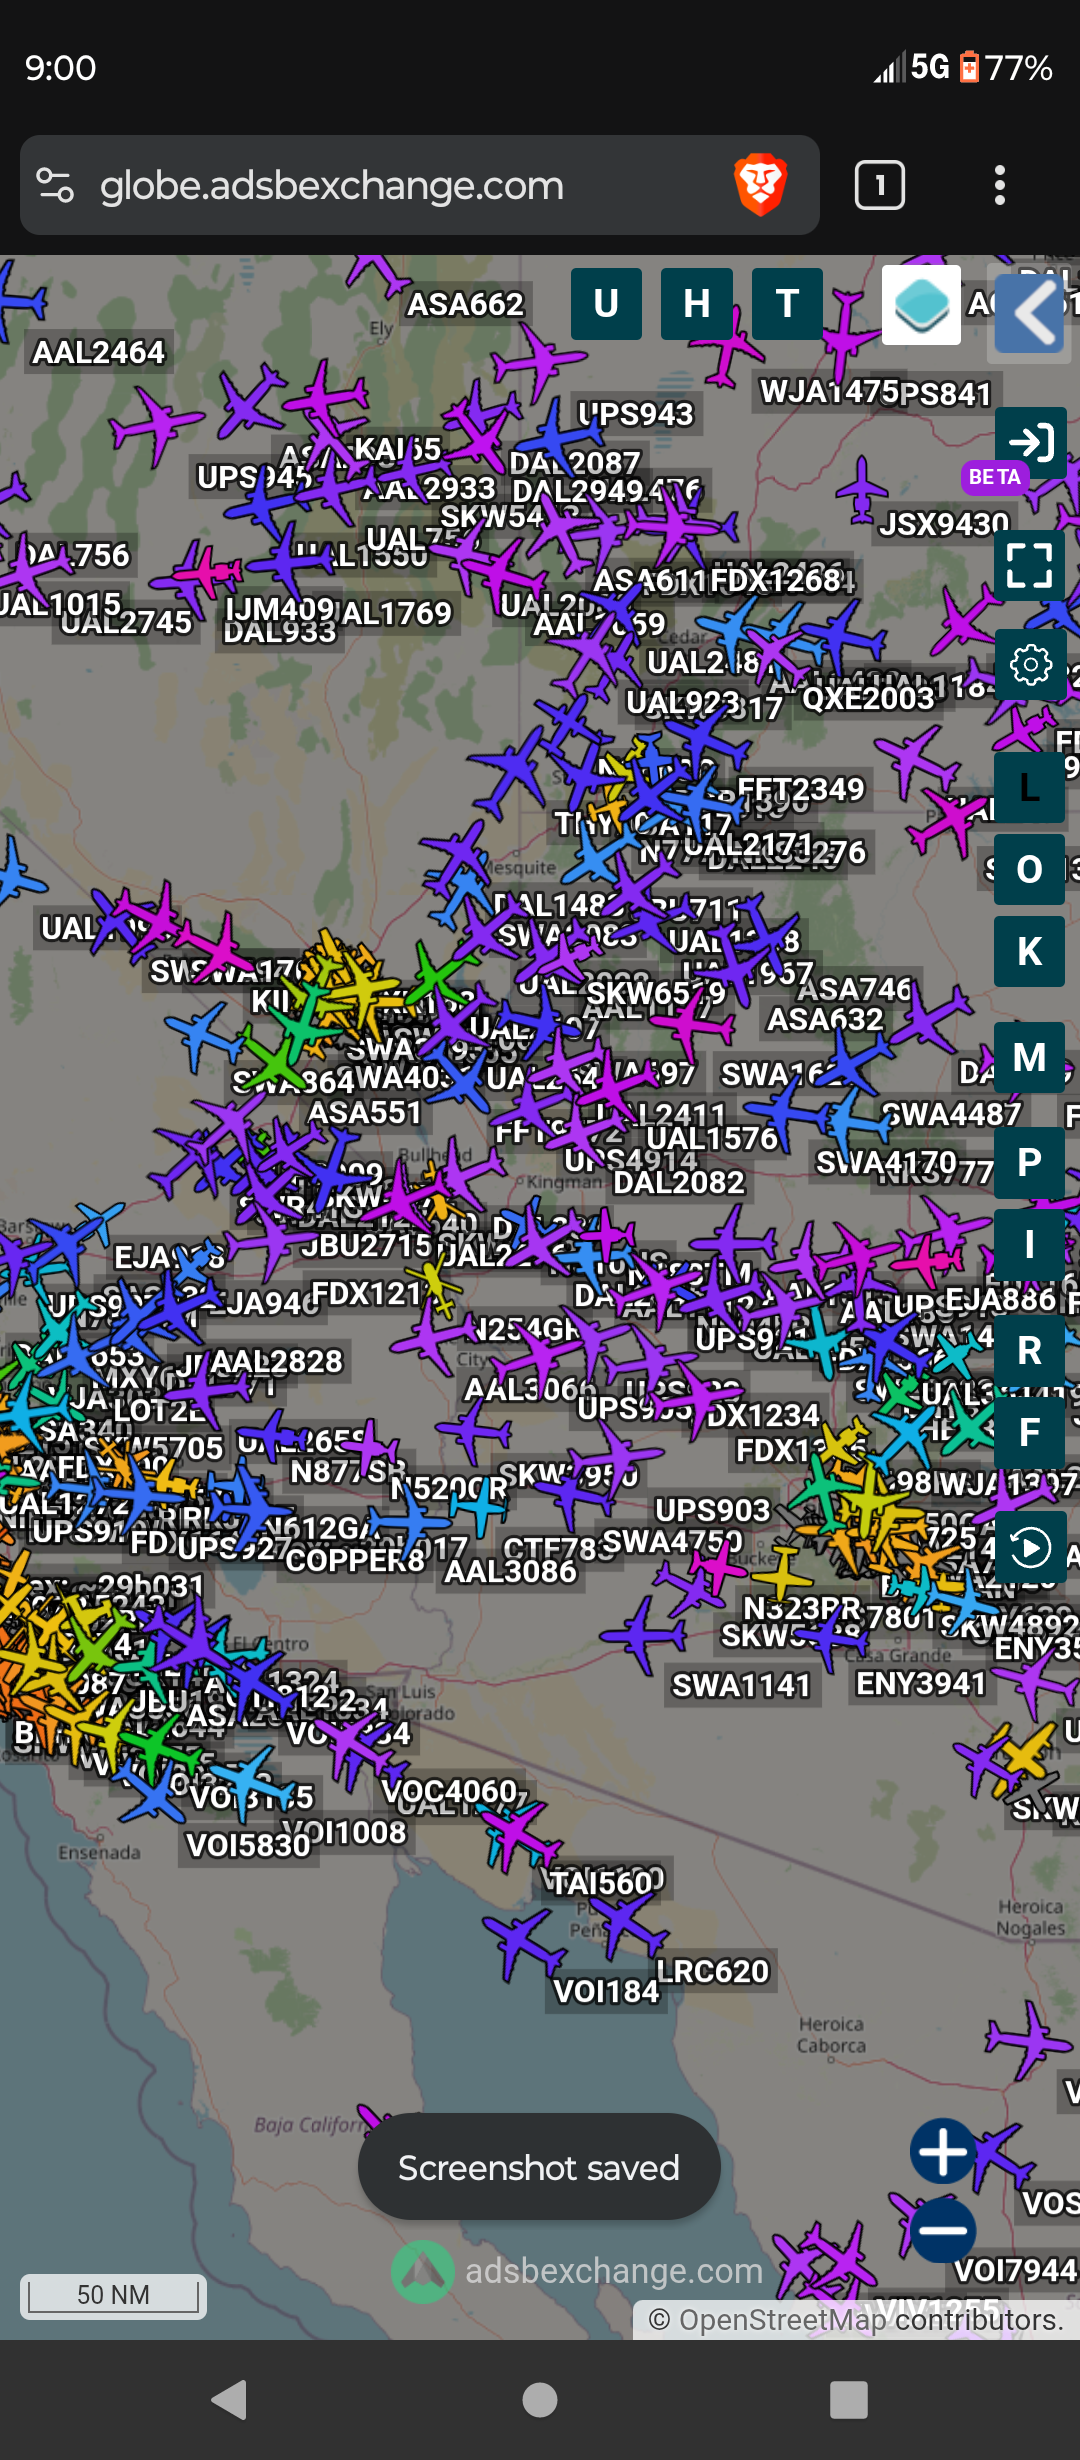
Task: Toggle fullscreen map view
Action: click(1030, 565)
